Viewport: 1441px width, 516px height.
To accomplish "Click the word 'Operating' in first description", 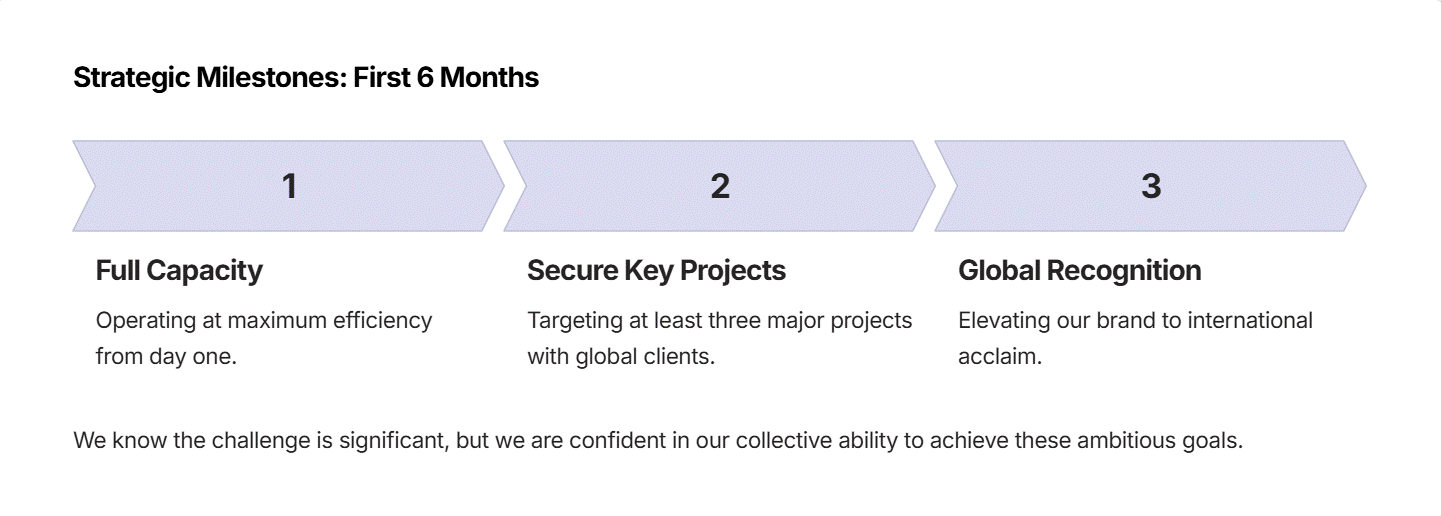I will coord(142,320).
